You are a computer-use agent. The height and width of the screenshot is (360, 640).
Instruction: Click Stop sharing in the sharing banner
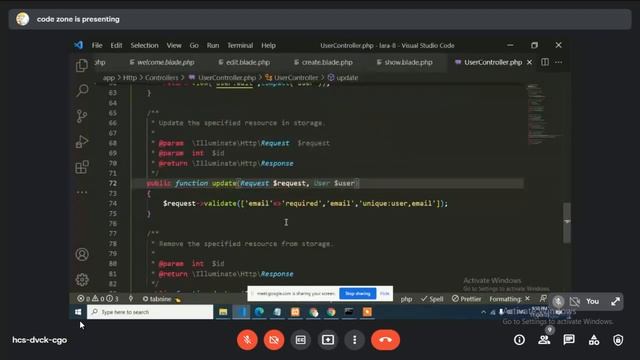point(358,293)
